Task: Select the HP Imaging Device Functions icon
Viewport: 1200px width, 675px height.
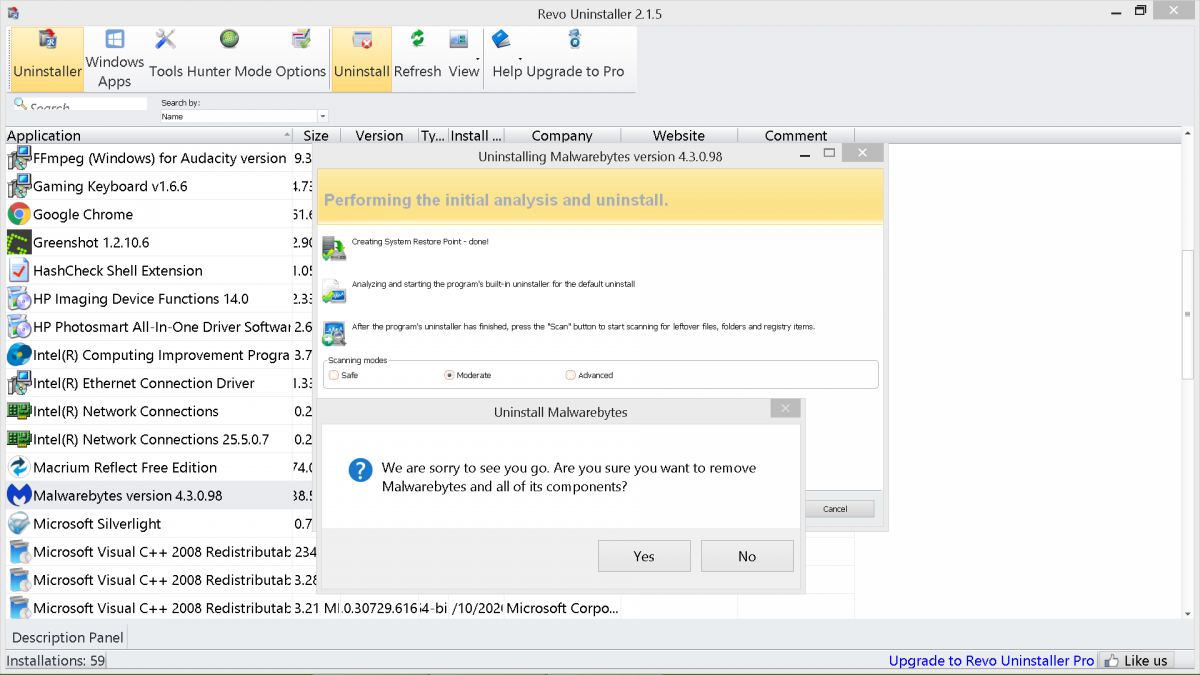Action: (19, 298)
